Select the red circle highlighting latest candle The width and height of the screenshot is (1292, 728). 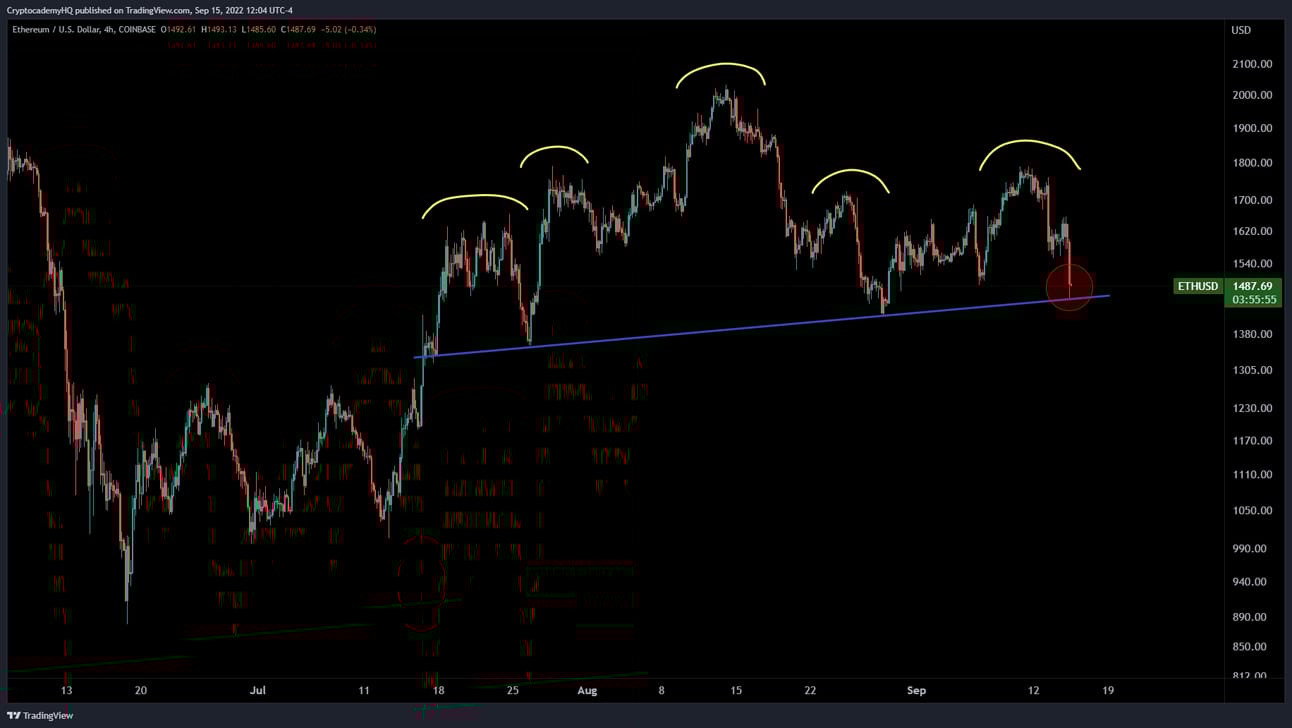[1069, 287]
